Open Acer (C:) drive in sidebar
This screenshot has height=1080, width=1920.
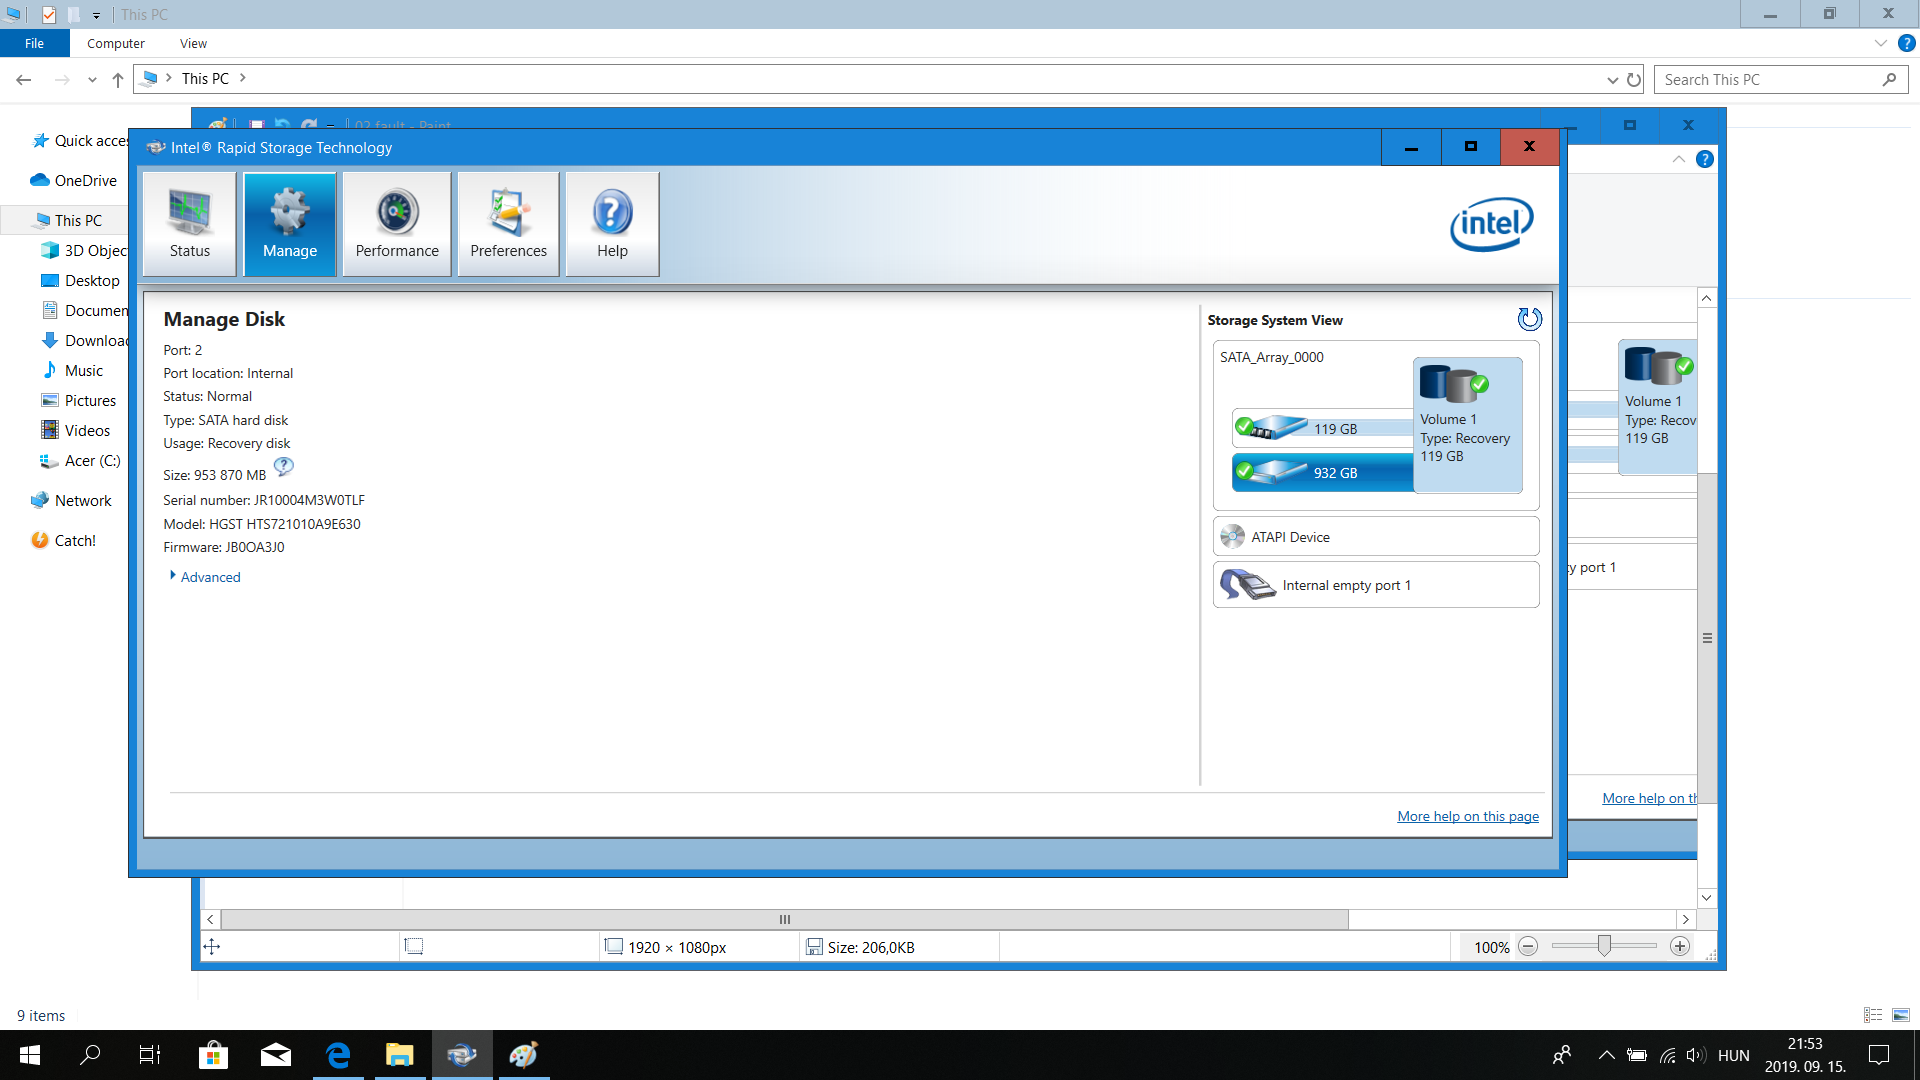[81, 461]
